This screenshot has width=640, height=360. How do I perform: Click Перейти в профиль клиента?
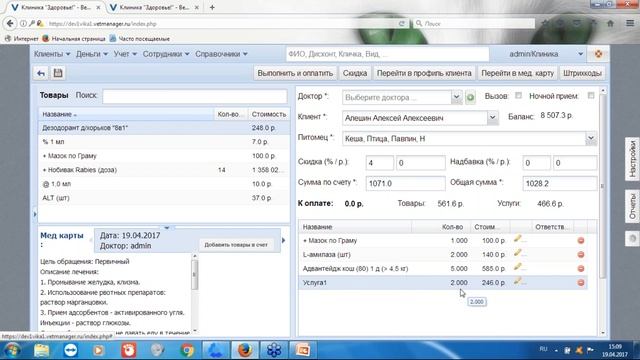pyautogui.click(x=424, y=73)
